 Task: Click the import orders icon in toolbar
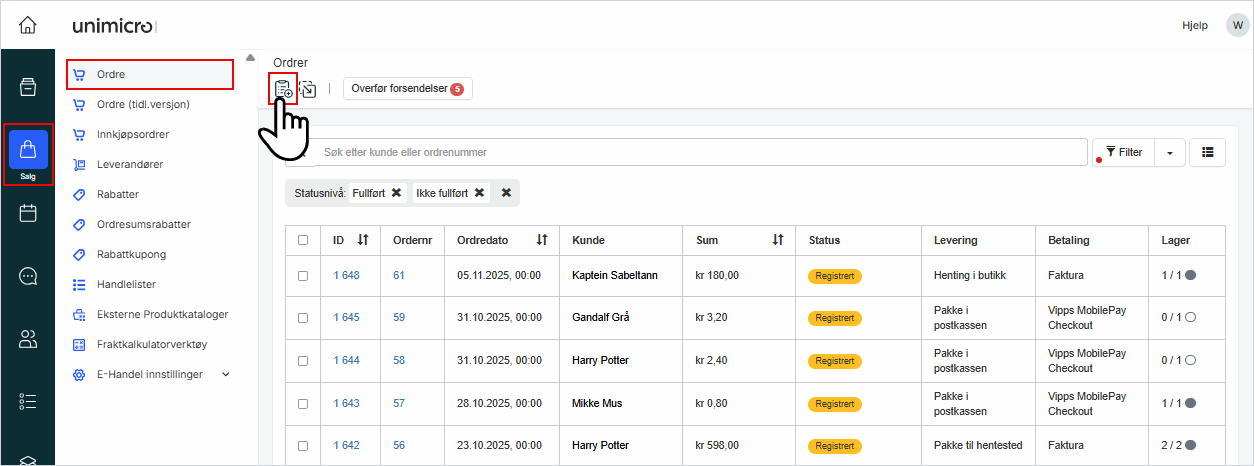(308, 89)
